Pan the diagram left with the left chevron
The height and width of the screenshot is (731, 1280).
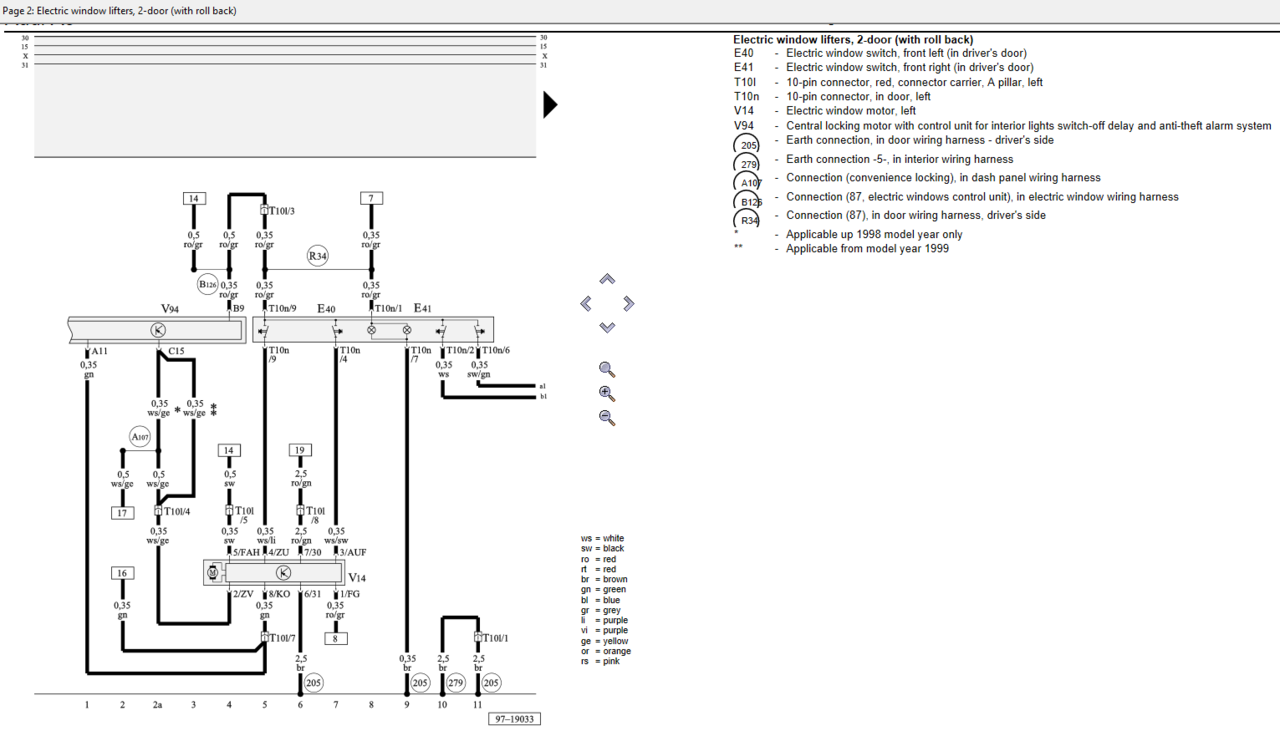(x=586, y=303)
